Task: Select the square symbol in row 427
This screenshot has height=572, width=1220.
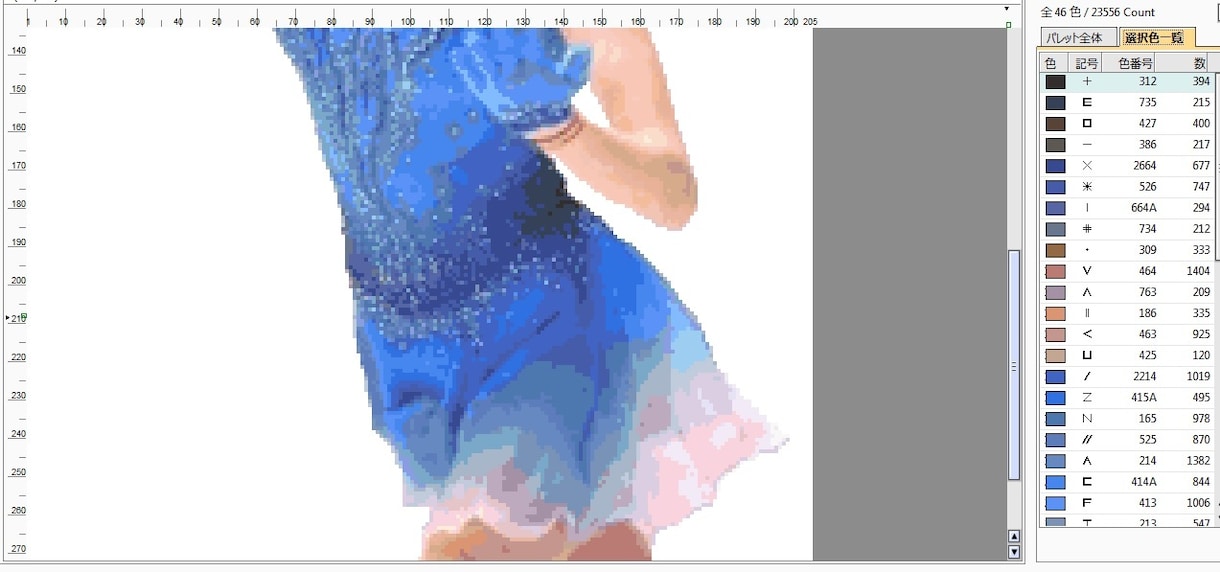Action: pos(1087,124)
